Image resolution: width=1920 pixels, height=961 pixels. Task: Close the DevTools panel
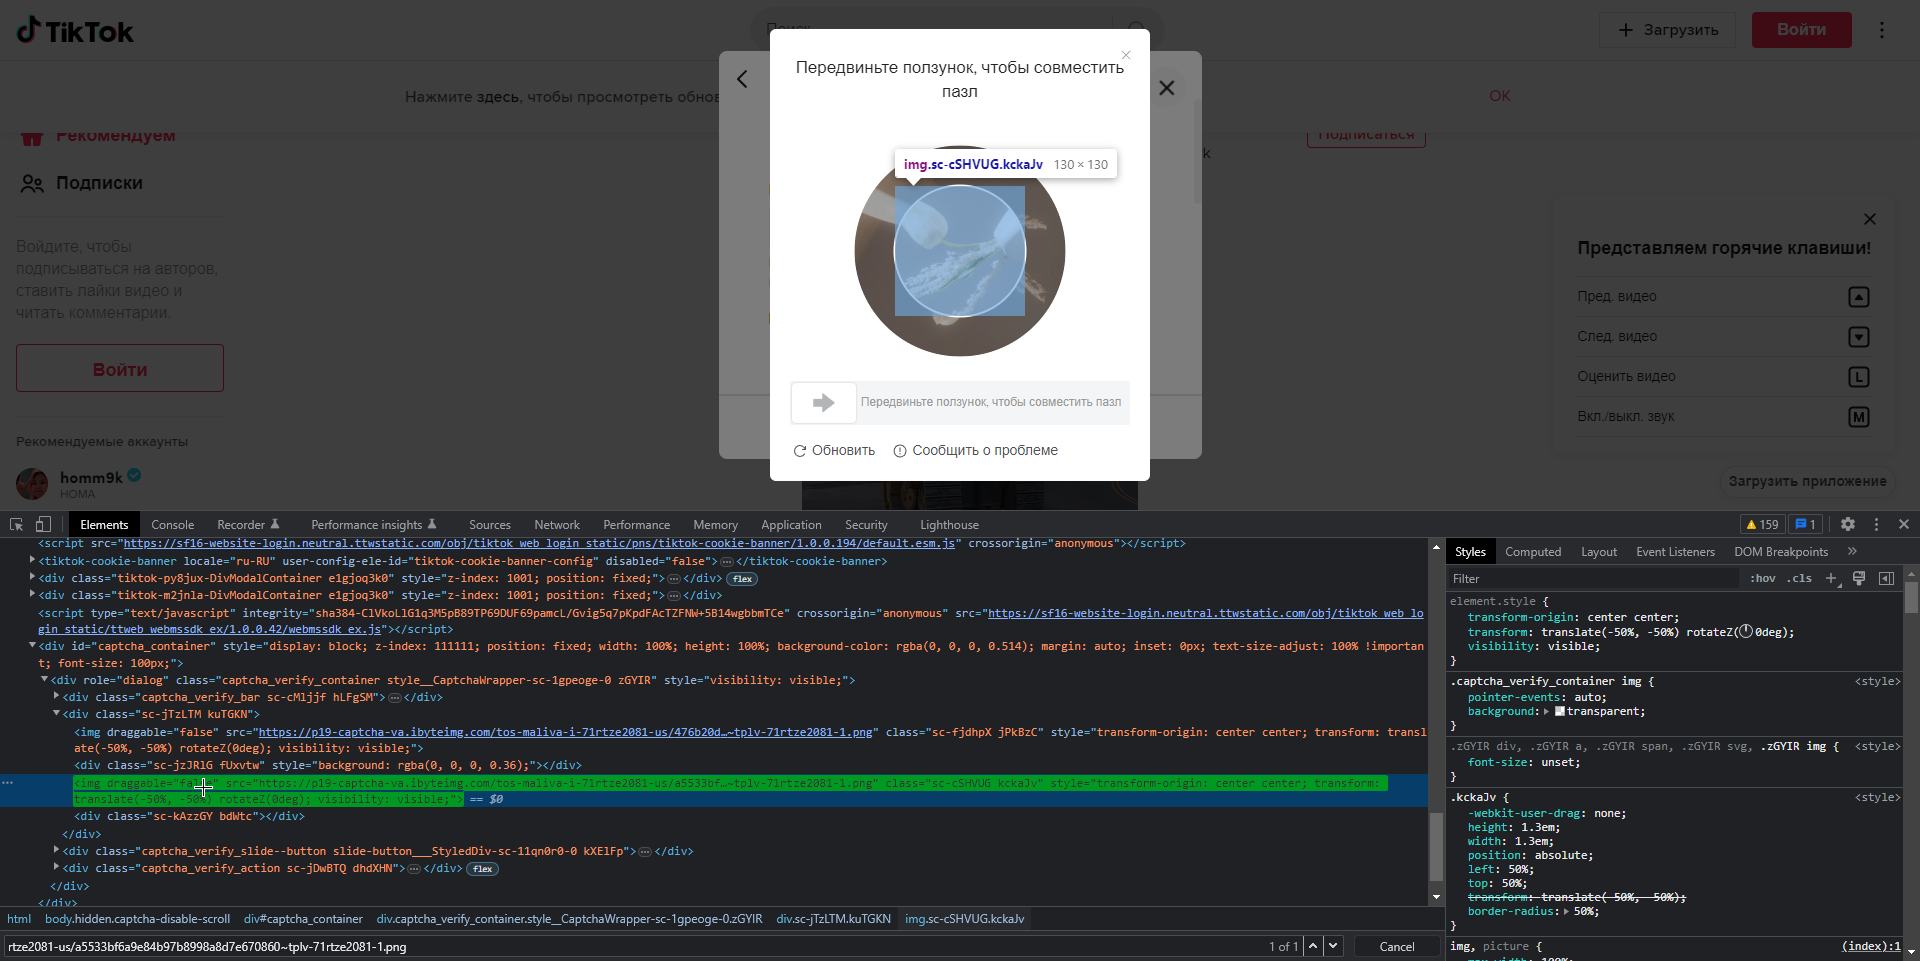point(1904,524)
